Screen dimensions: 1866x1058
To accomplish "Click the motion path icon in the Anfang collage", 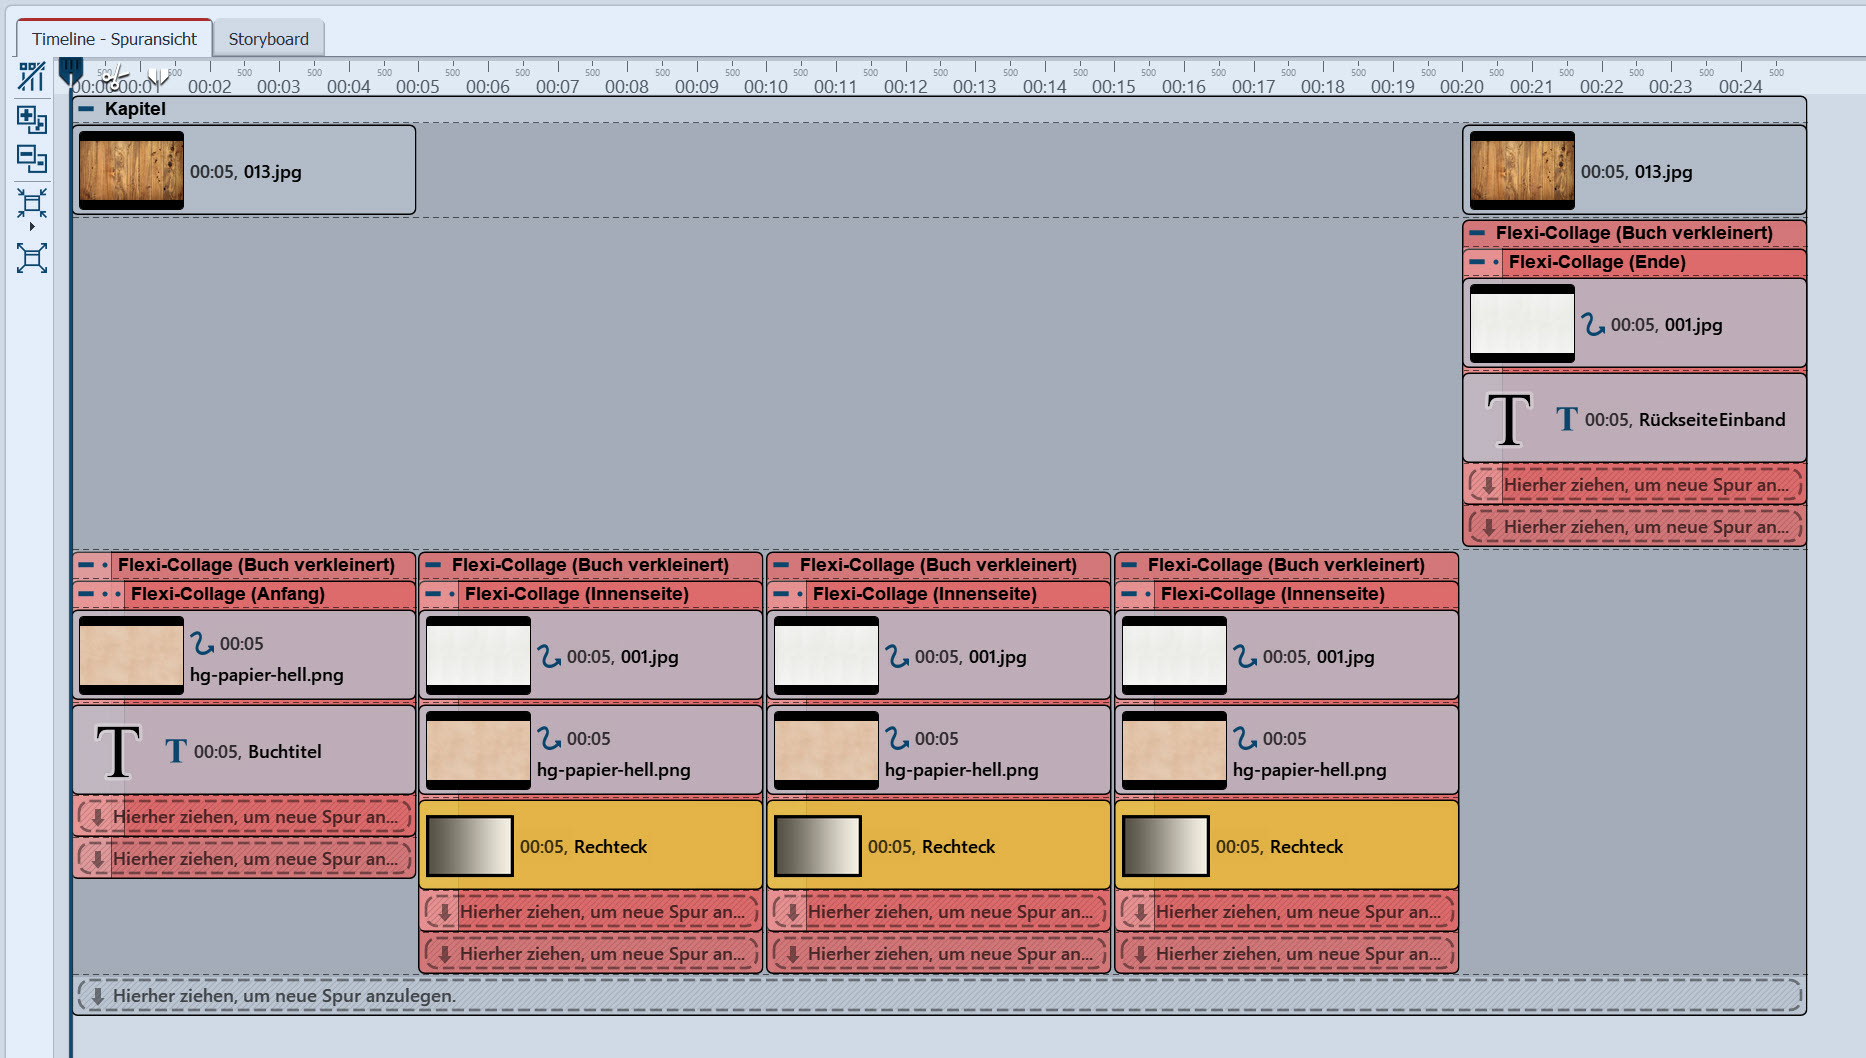I will click(x=202, y=643).
